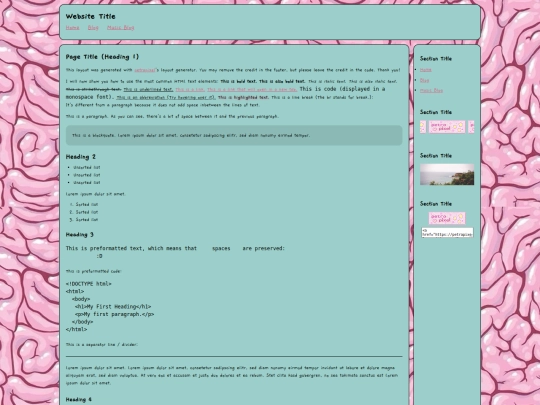Click the '<!DOCTYPE html>' preformatted code line
Viewport: 540px width, 405px height.
click(x=89, y=284)
